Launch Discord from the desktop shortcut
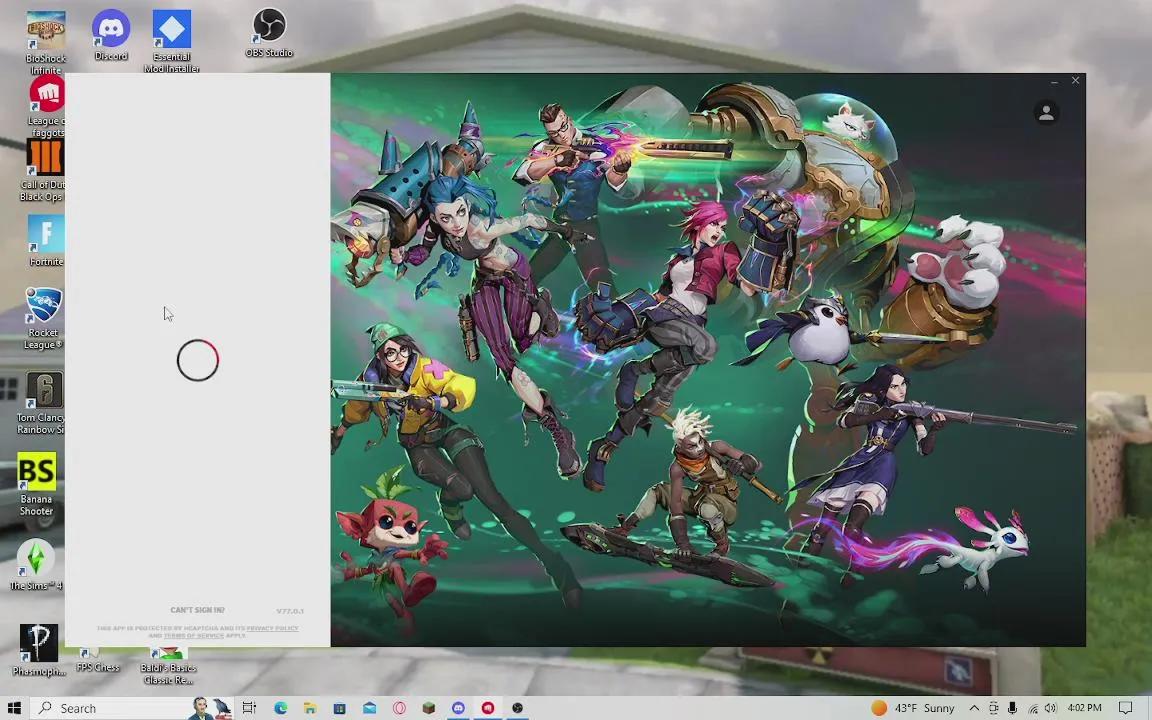Screen dimensions: 1152x720 tap(110, 25)
